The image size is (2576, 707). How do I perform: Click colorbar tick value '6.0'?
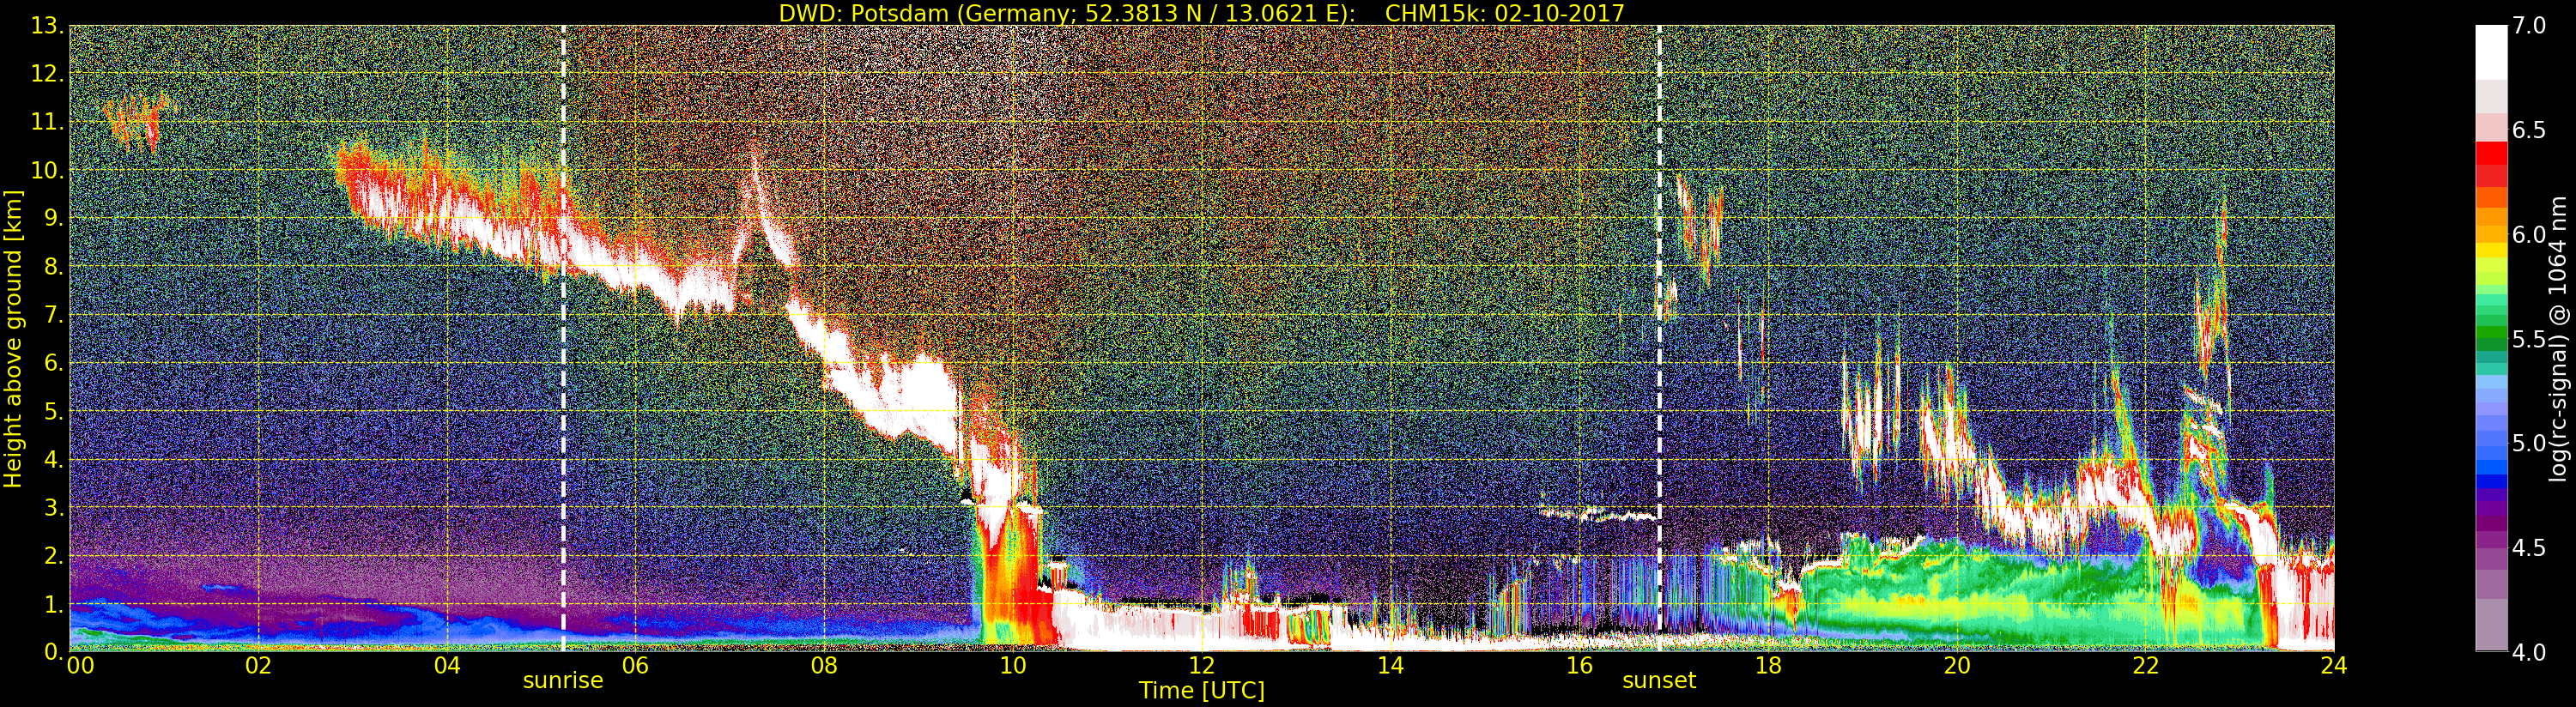2529,235
